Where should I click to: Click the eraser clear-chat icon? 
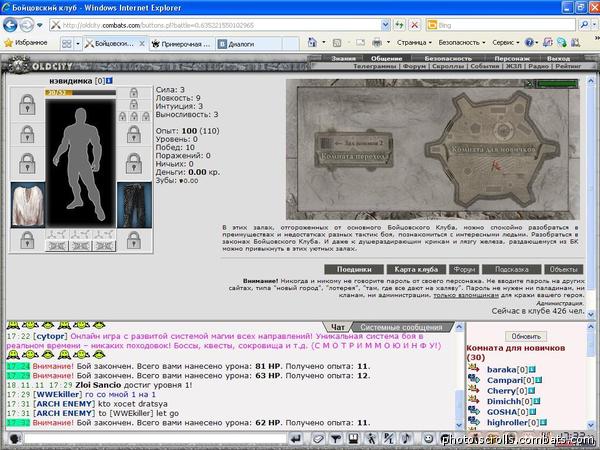point(318,439)
